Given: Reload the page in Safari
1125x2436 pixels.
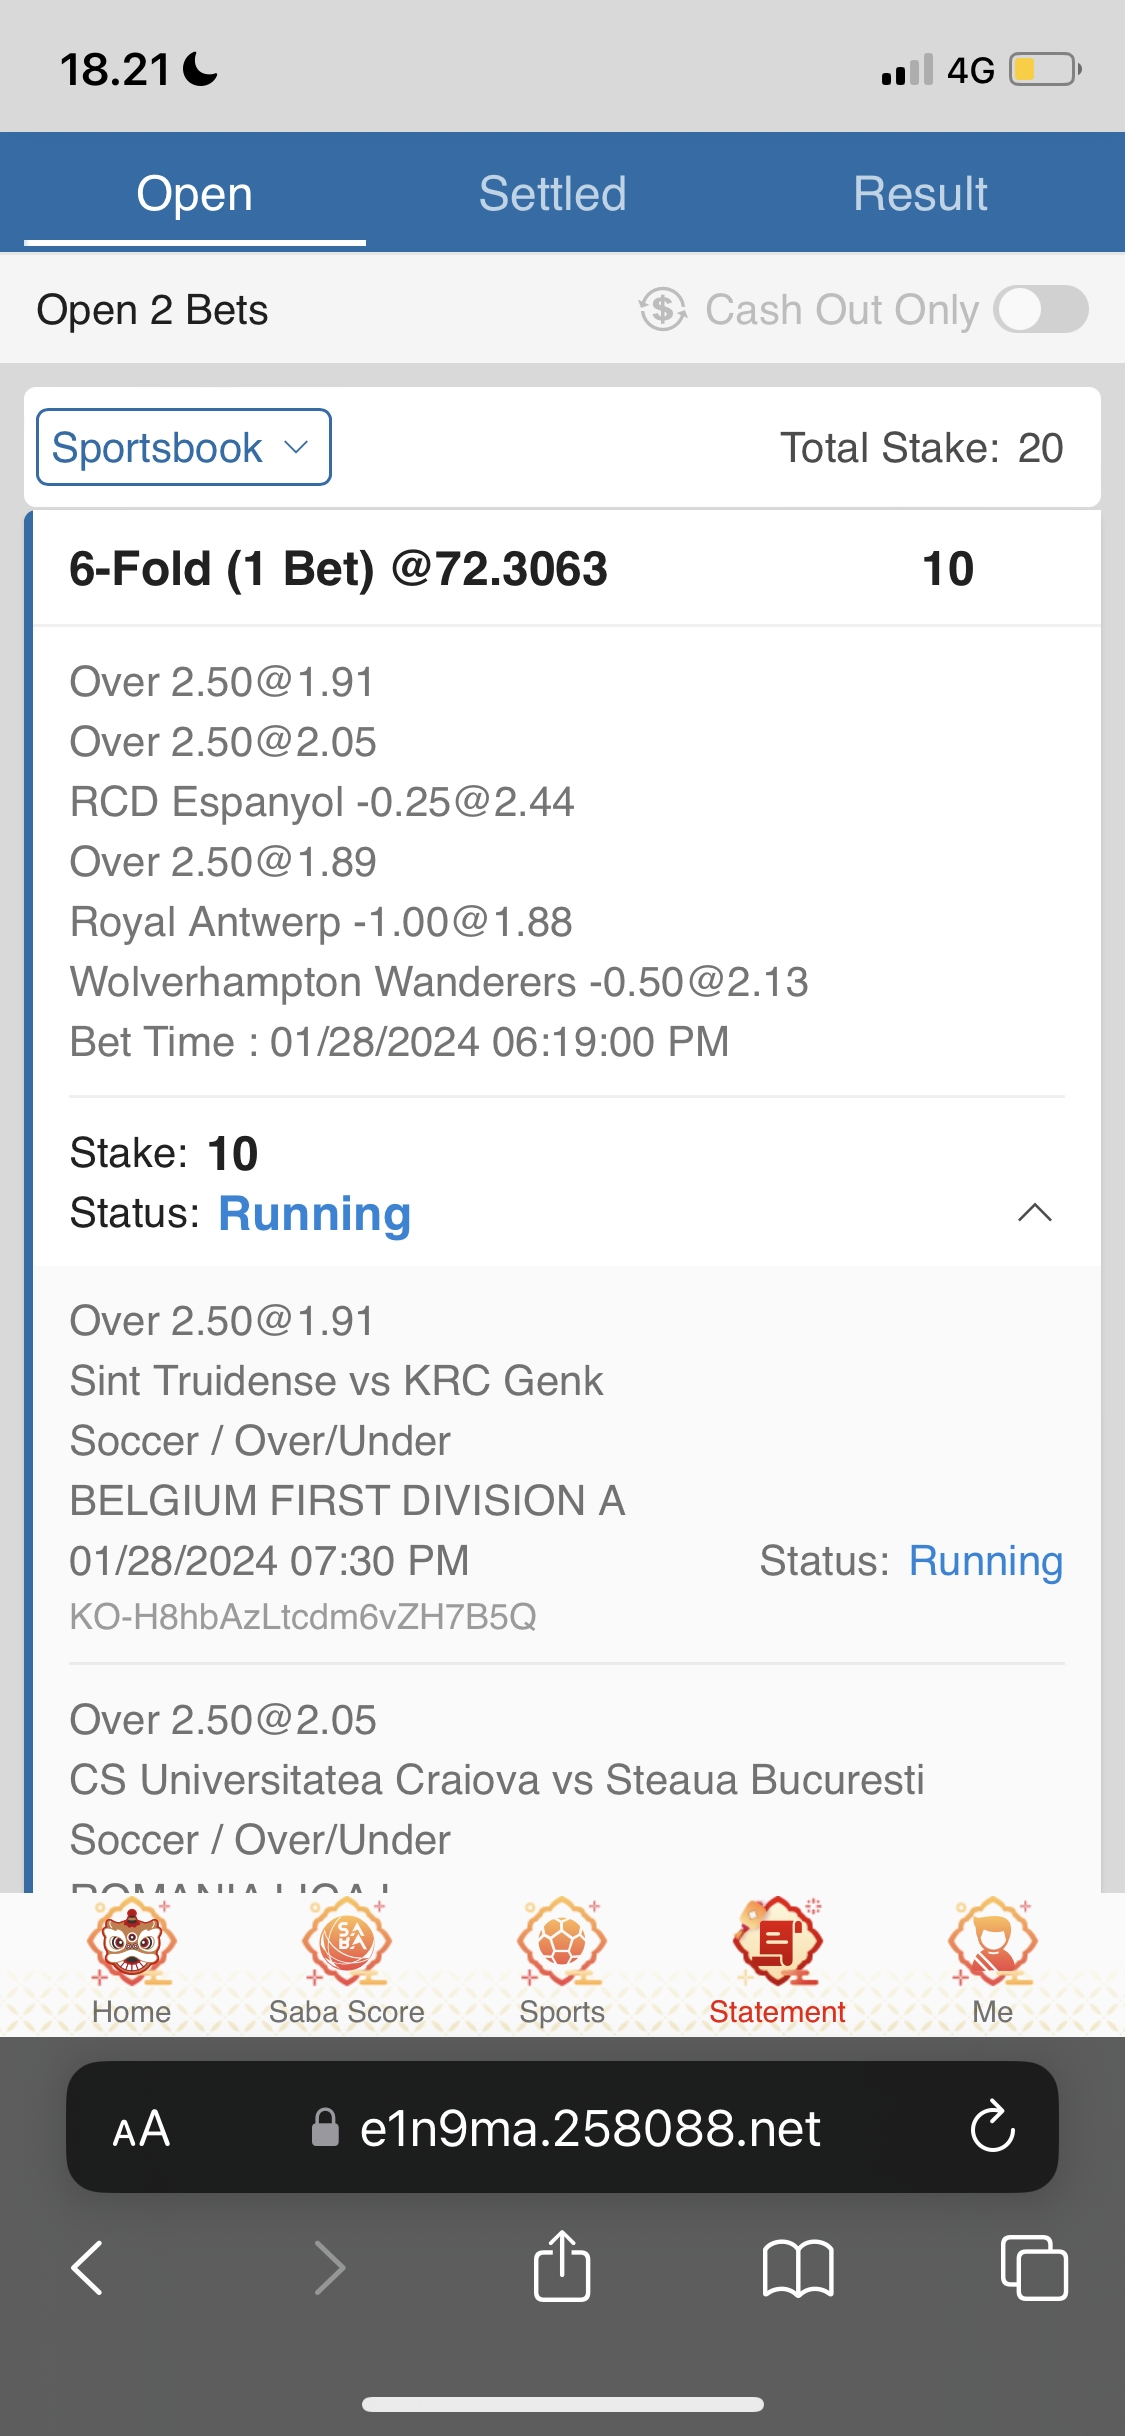Looking at the screenshot, I should 992,2127.
